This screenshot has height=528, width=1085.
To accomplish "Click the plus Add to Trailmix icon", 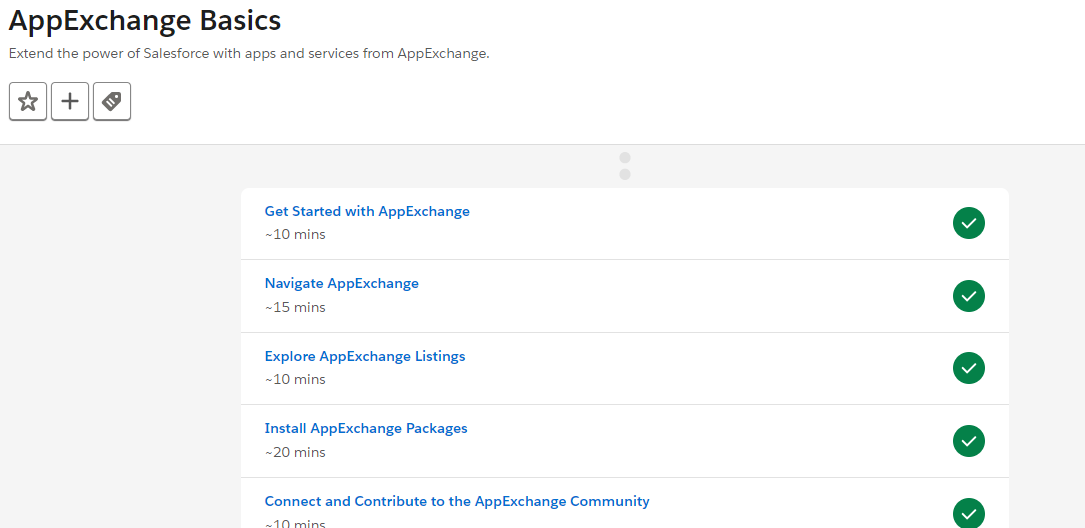I will [70, 102].
